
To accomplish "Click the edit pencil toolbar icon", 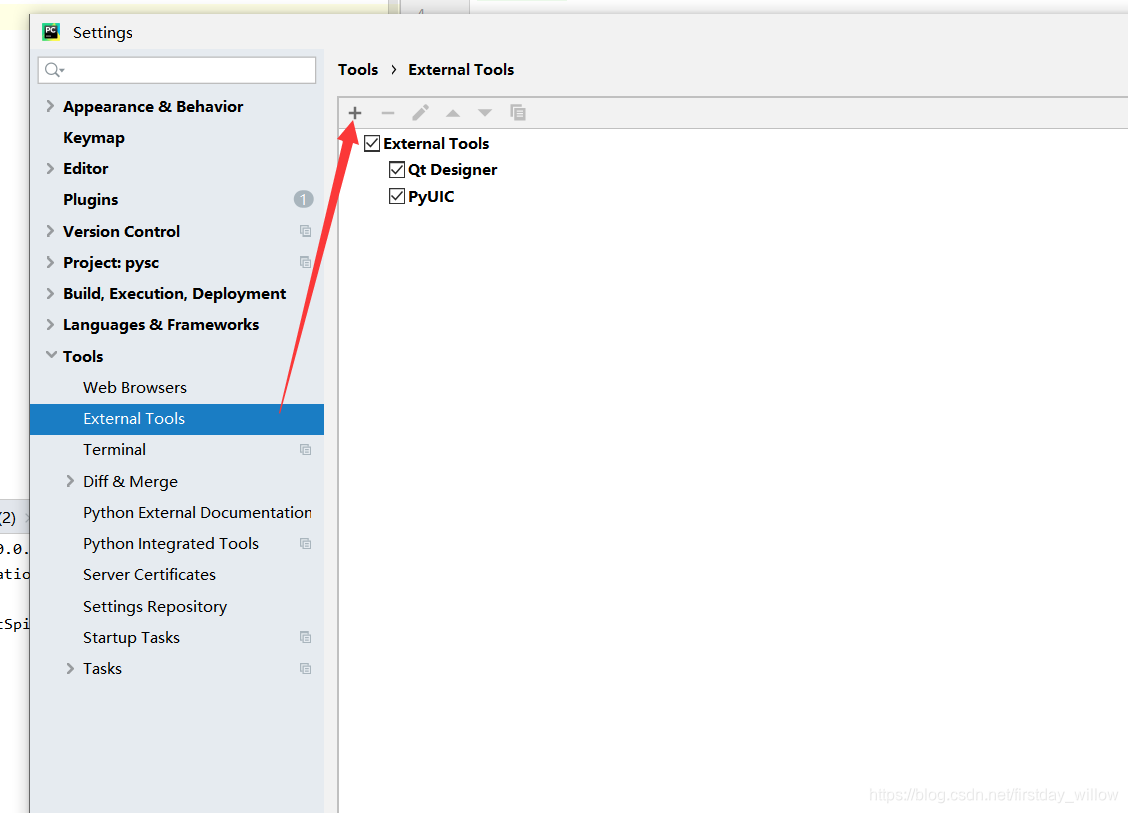I will tap(420, 113).
